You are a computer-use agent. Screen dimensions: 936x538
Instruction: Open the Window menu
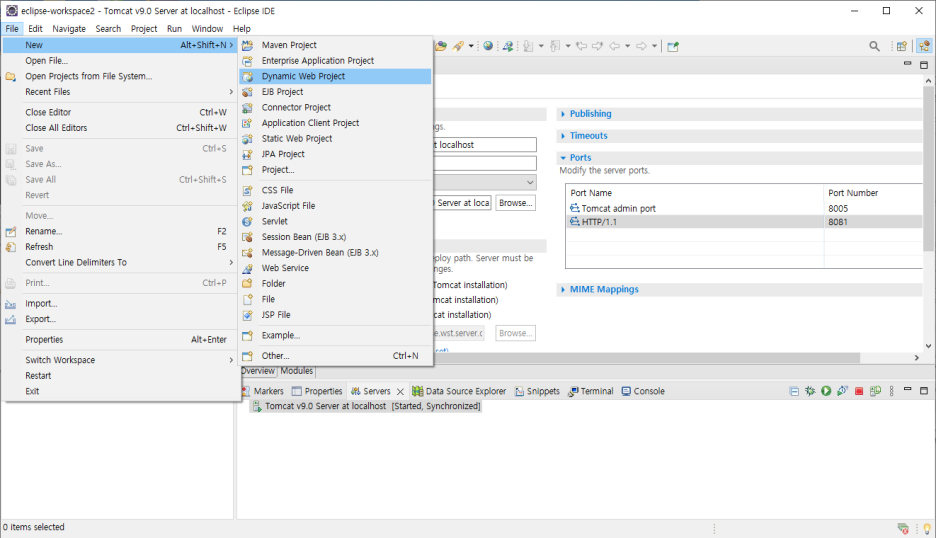pos(207,29)
